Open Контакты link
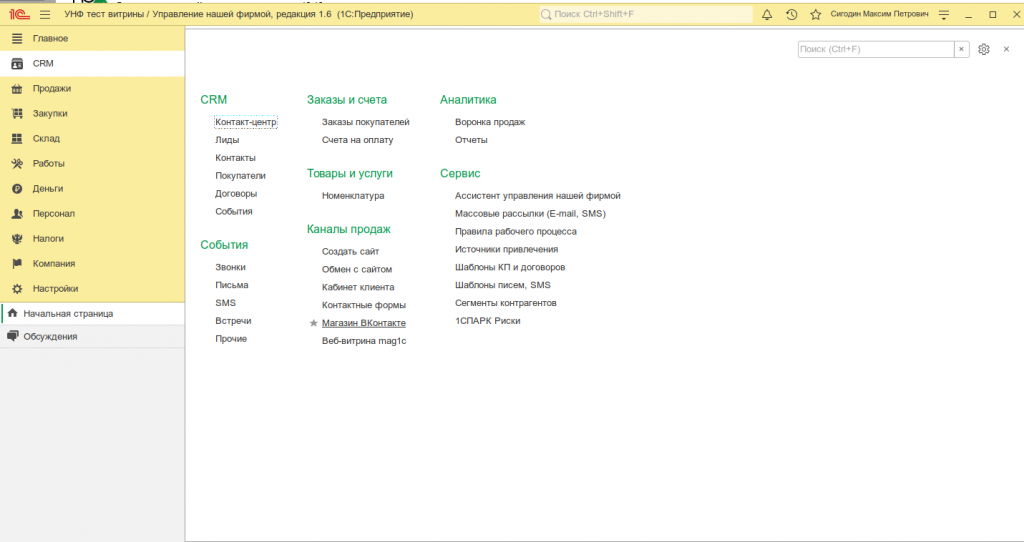This screenshot has height=542, width=1024. [x=236, y=158]
